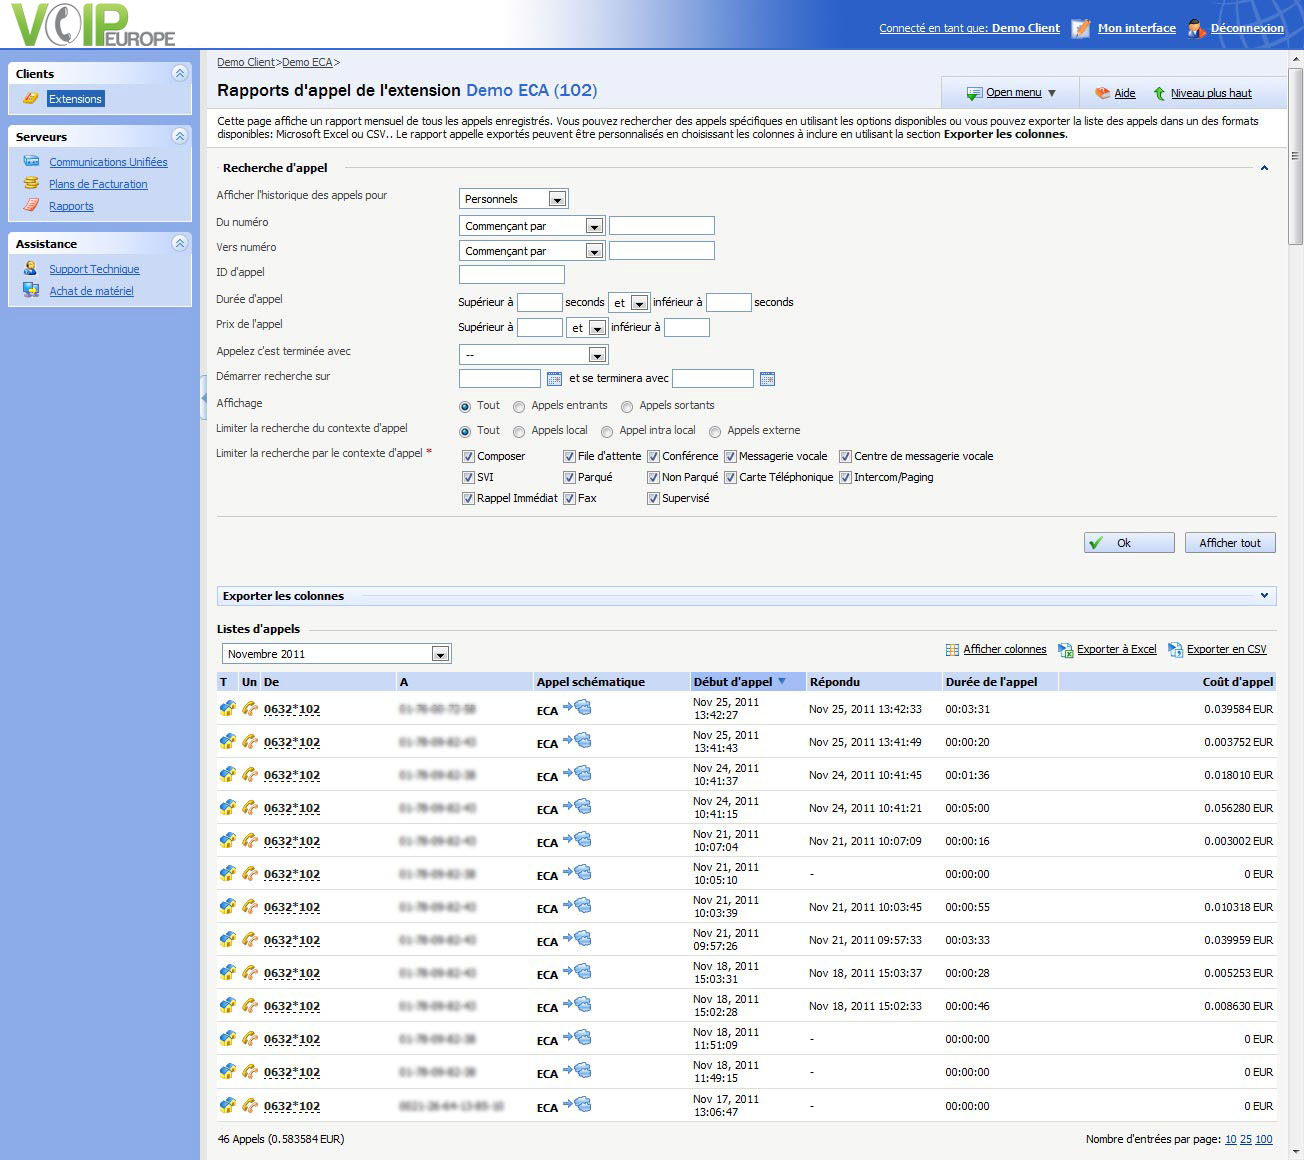Screen dimensions: 1304x1160
Task: Open the Plans de Facturation link
Action: coord(98,184)
